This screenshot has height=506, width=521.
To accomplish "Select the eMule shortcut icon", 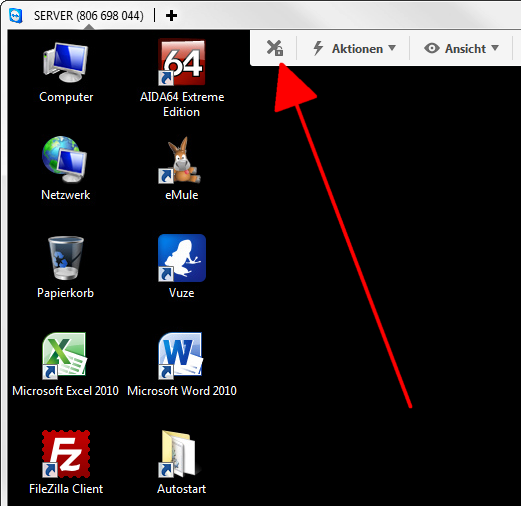I will (180, 160).
